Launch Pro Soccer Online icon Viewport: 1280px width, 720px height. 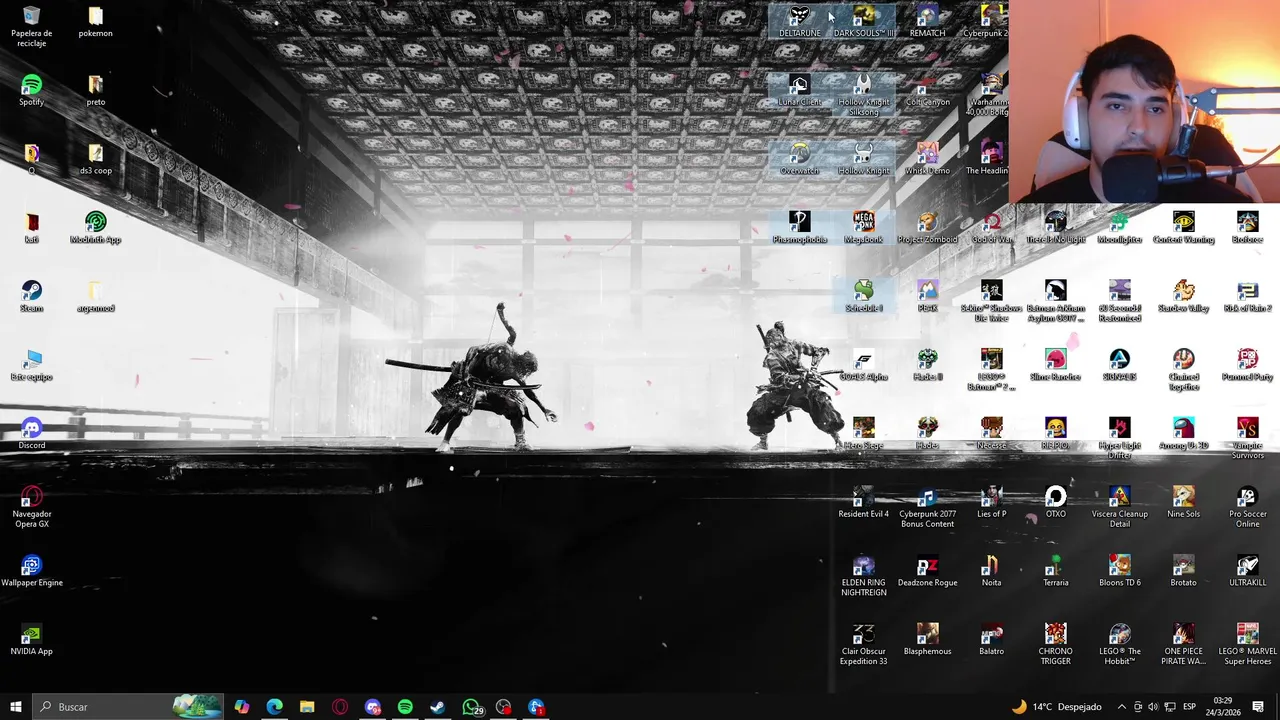(x=1247, y=507)
